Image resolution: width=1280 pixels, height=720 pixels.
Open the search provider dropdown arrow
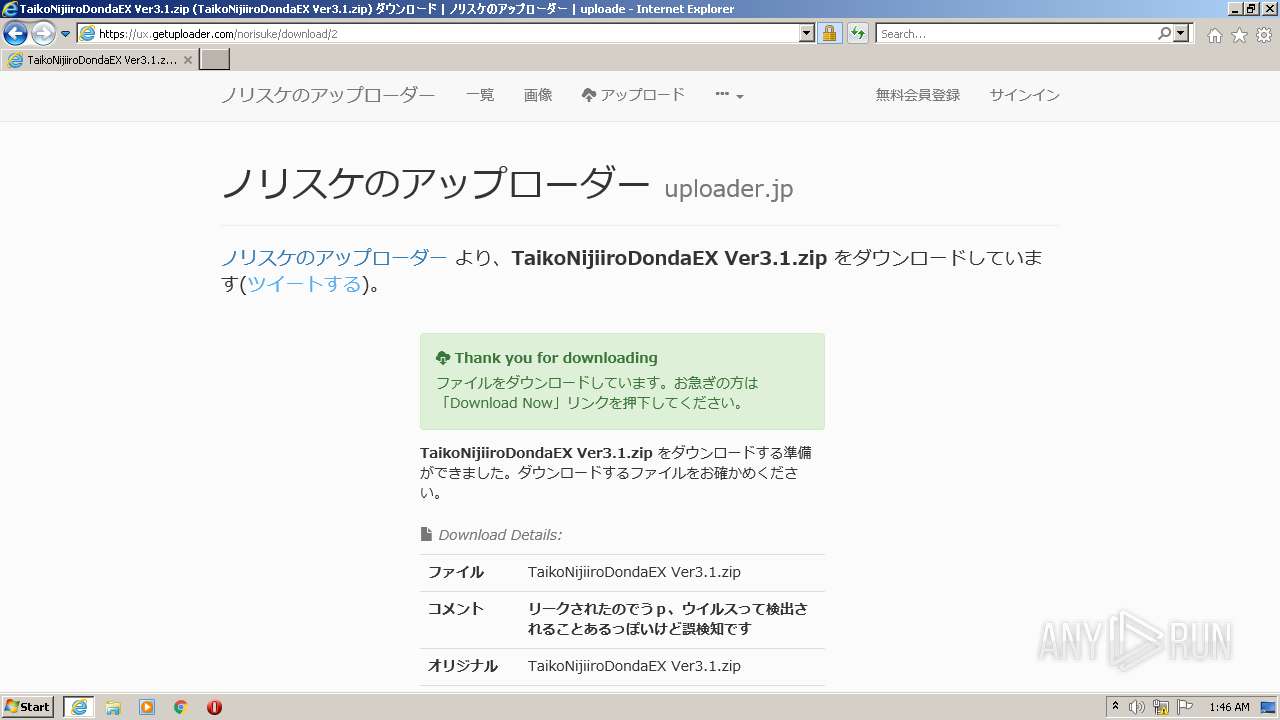[x=1182, y=33]
